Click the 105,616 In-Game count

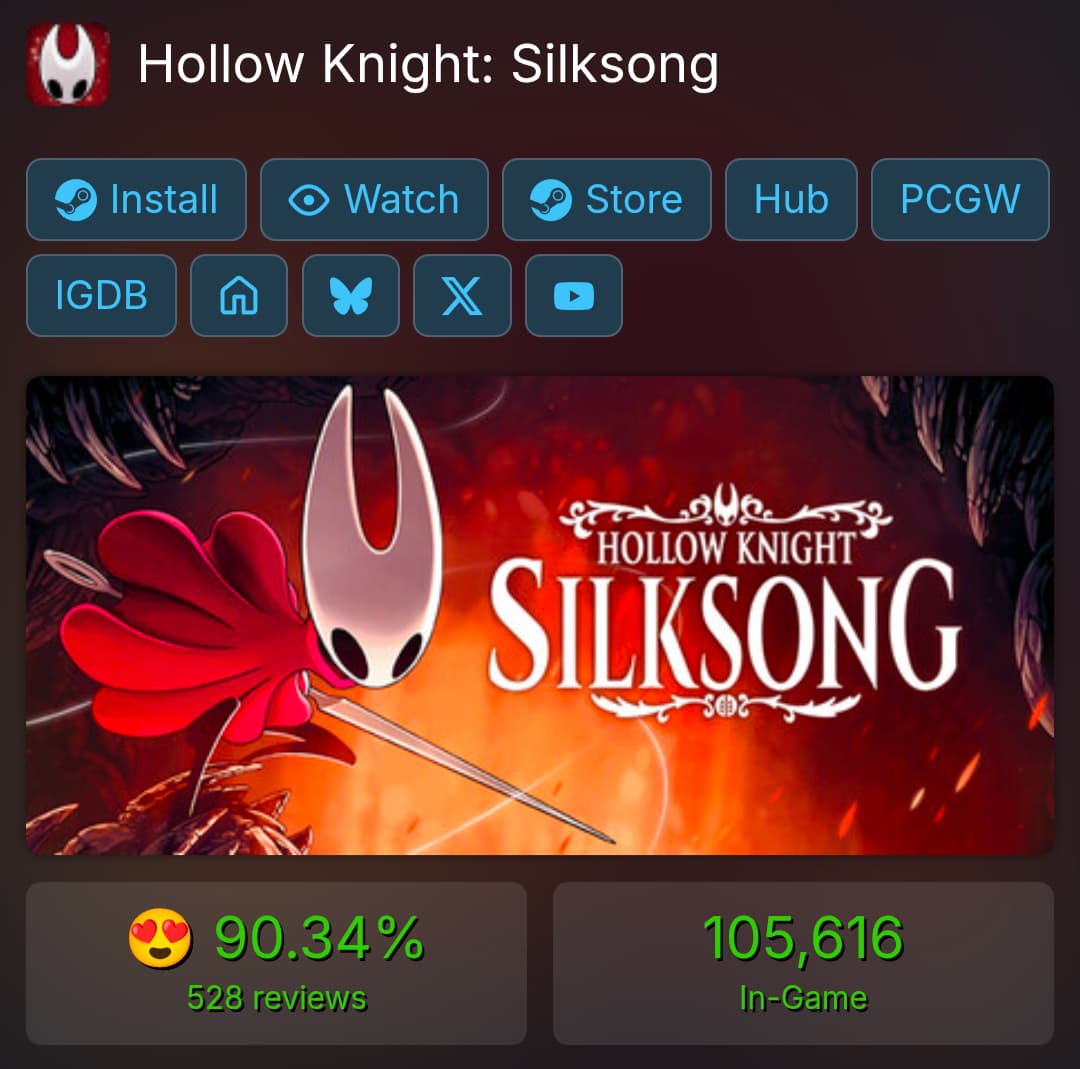803,937
